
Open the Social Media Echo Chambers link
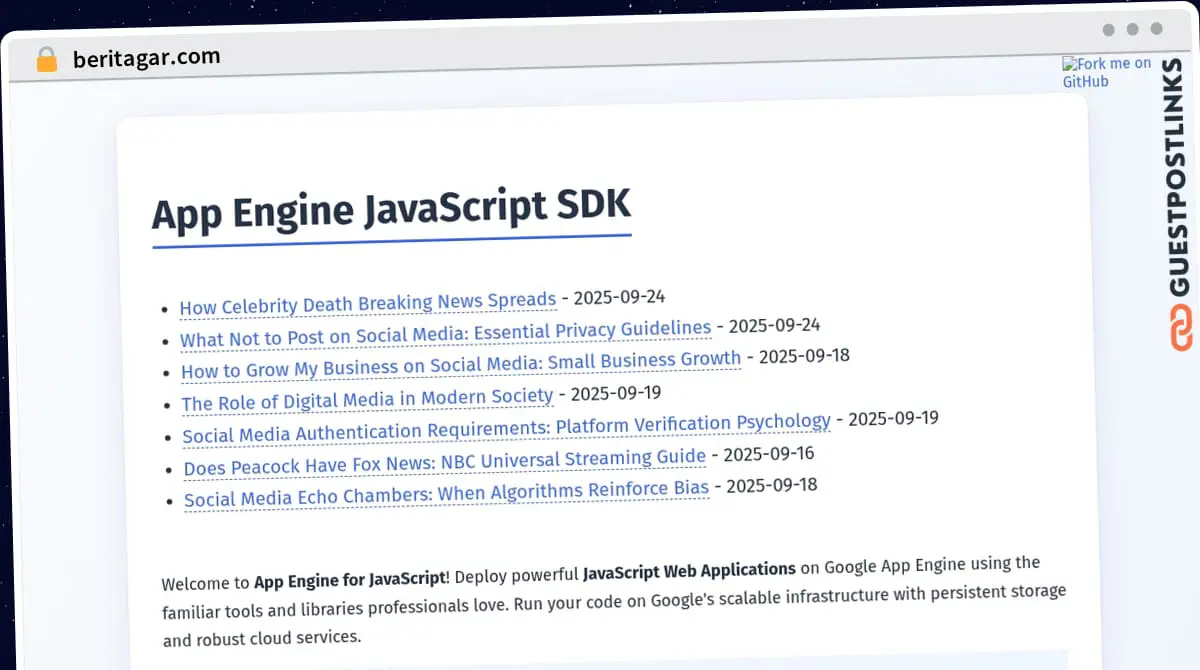pyautogui.click(x=446, y=493)
